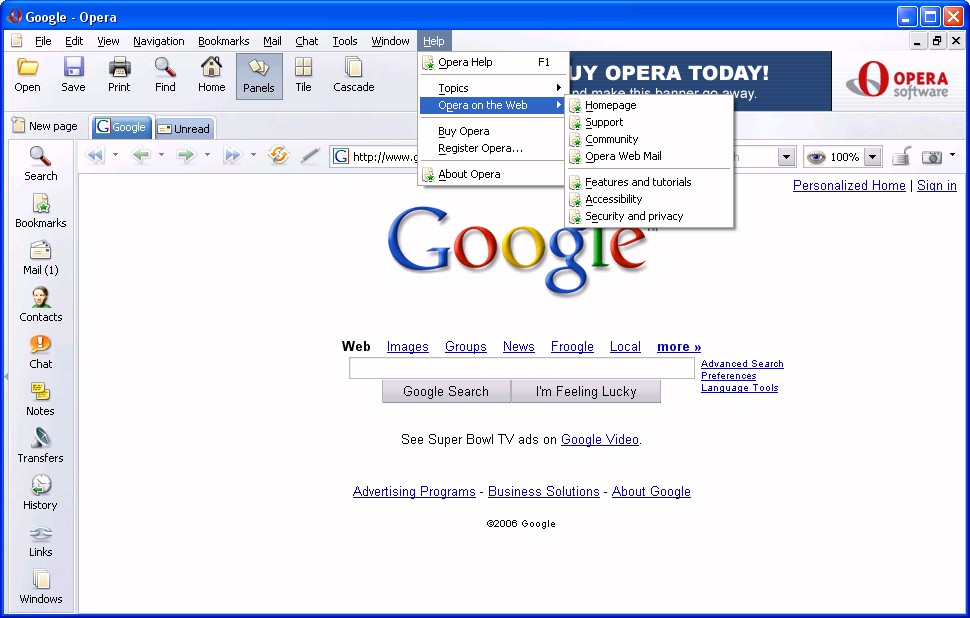Click the Fast Forward navigation button

click(233, 155)
